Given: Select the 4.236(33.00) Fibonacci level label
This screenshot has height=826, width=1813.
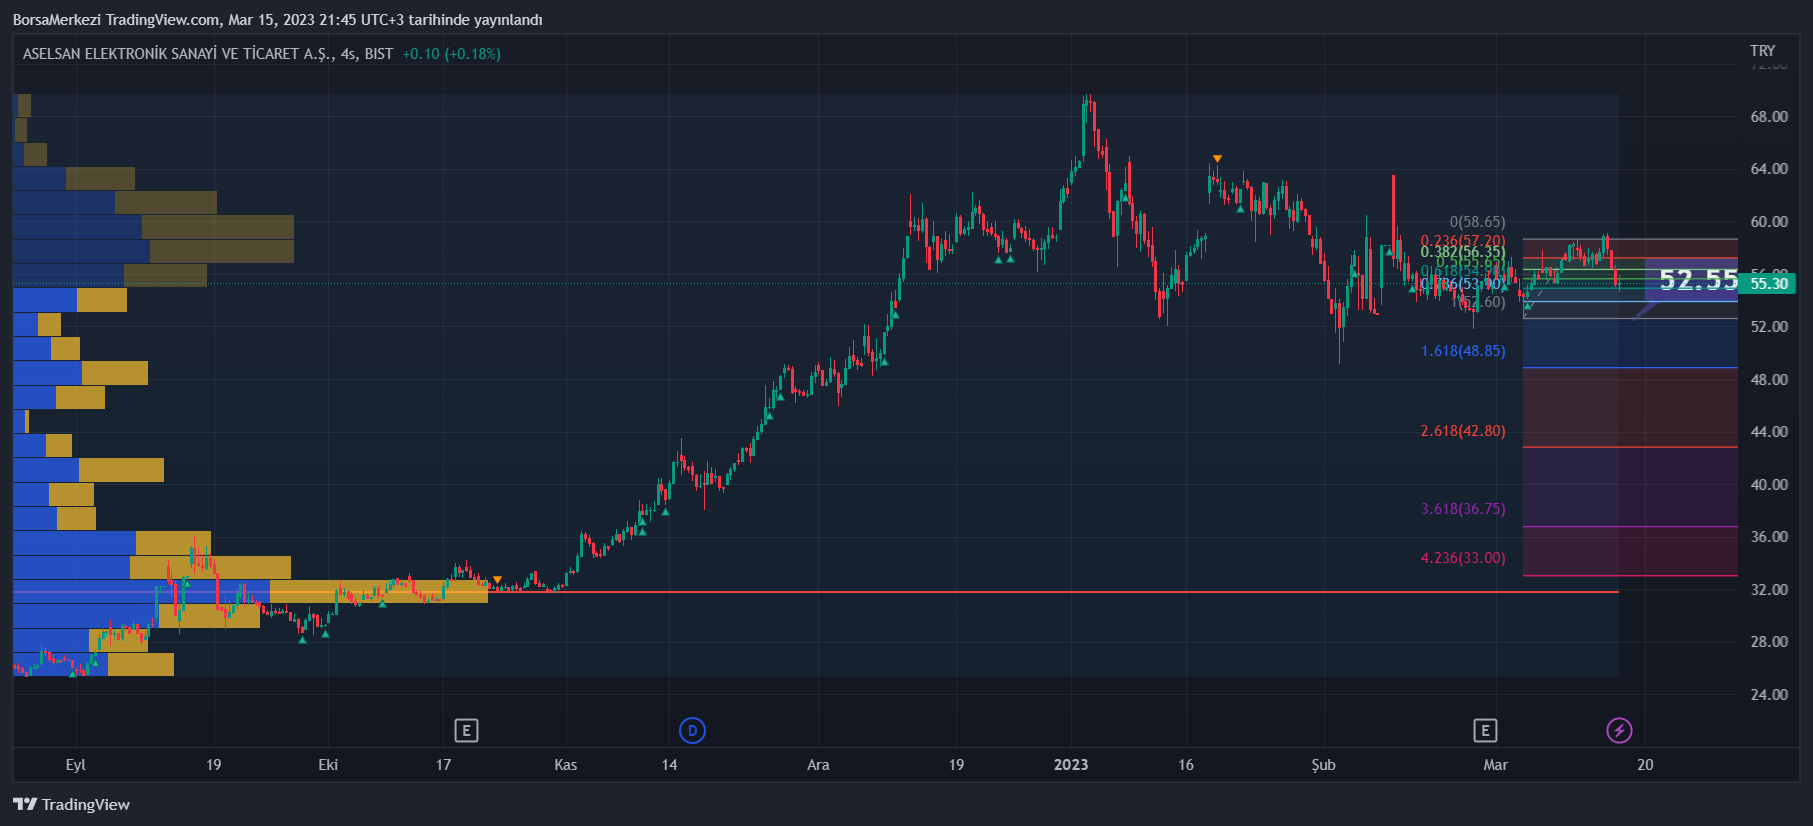Looking at the screenshot, I should click(1463, 558).
